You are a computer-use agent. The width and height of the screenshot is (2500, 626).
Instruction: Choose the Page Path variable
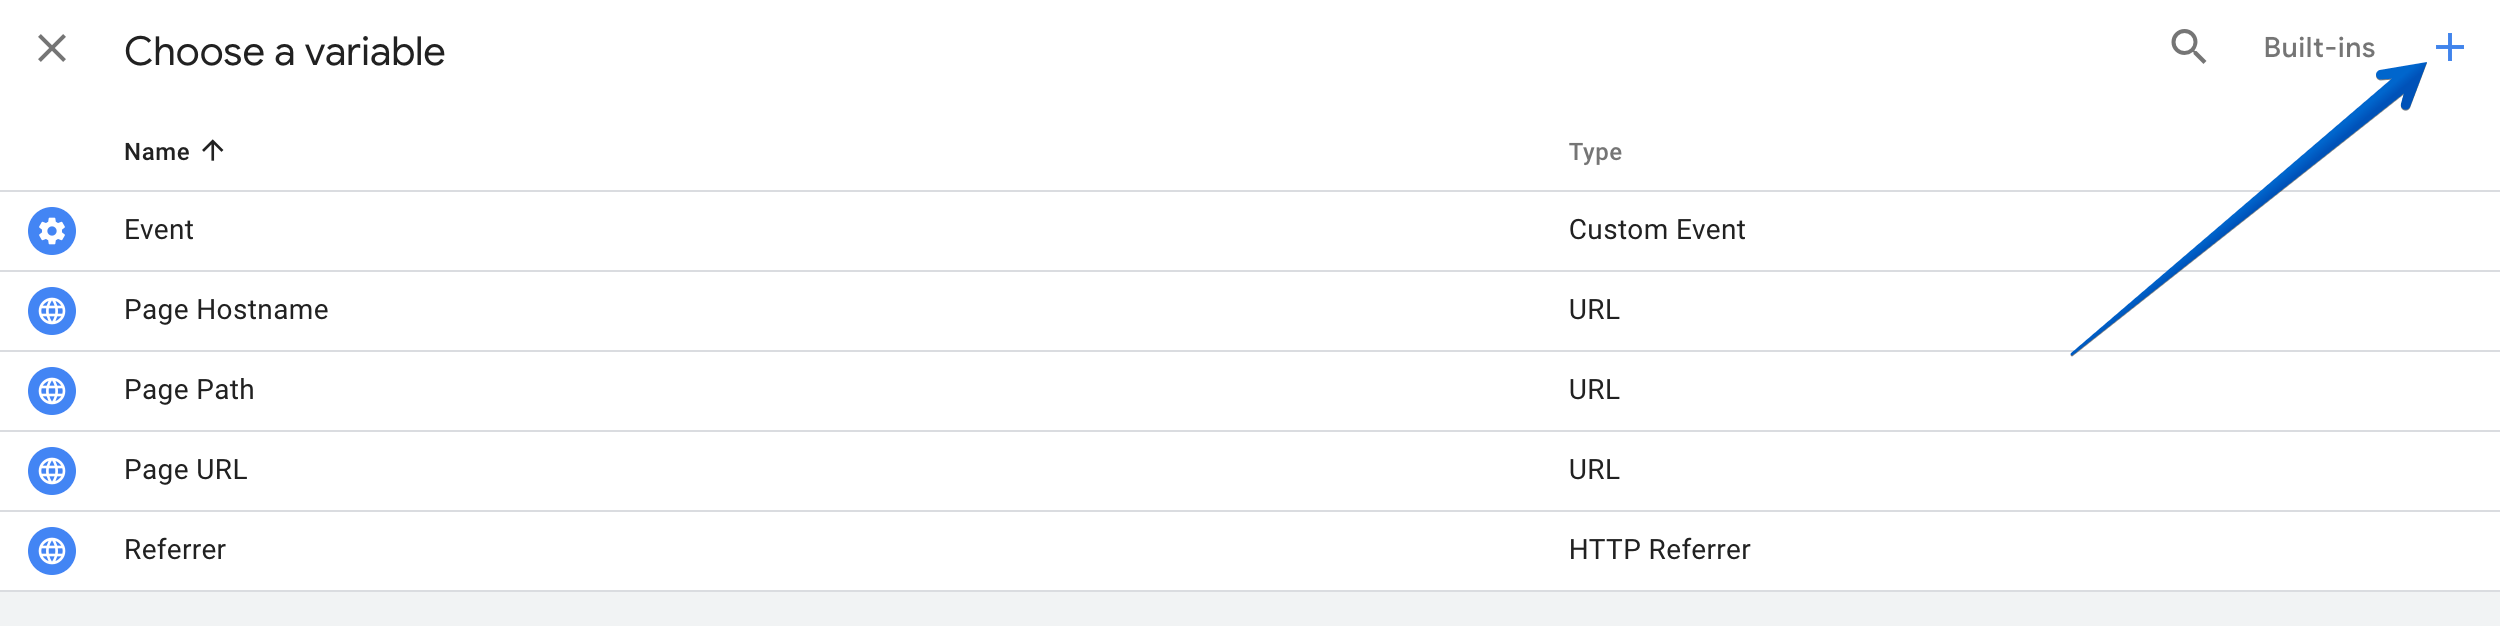click(x=1250, y=391)
